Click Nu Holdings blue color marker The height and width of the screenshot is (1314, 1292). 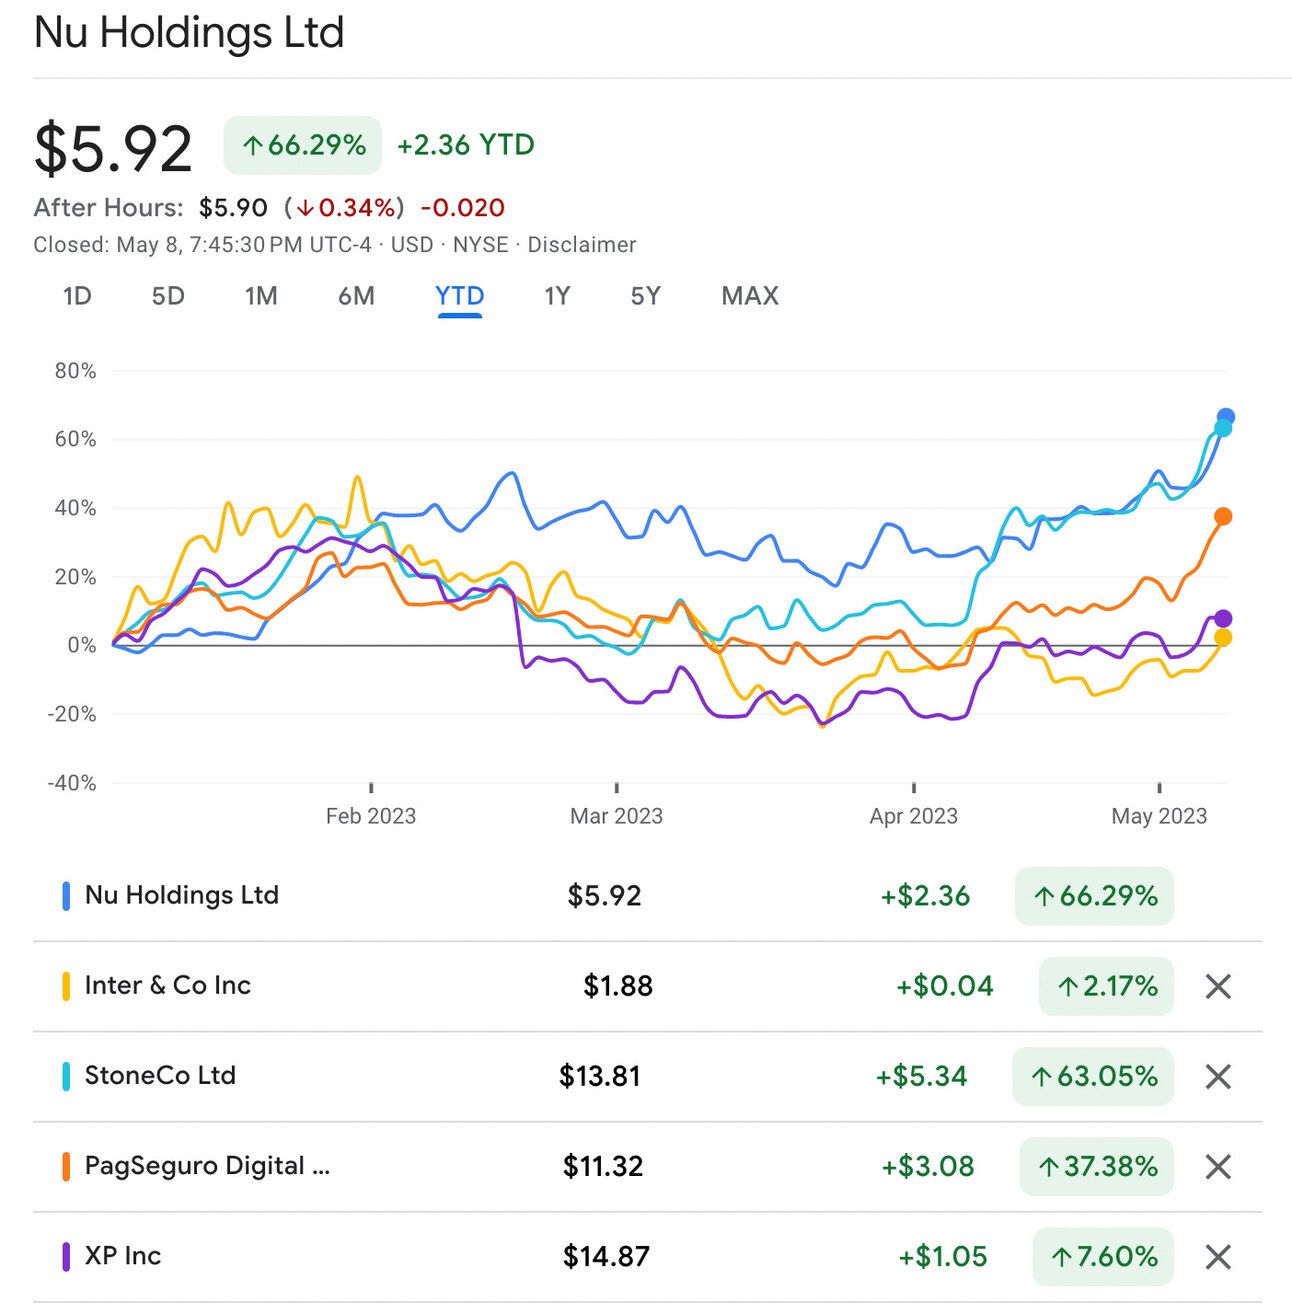pos(66,896)
